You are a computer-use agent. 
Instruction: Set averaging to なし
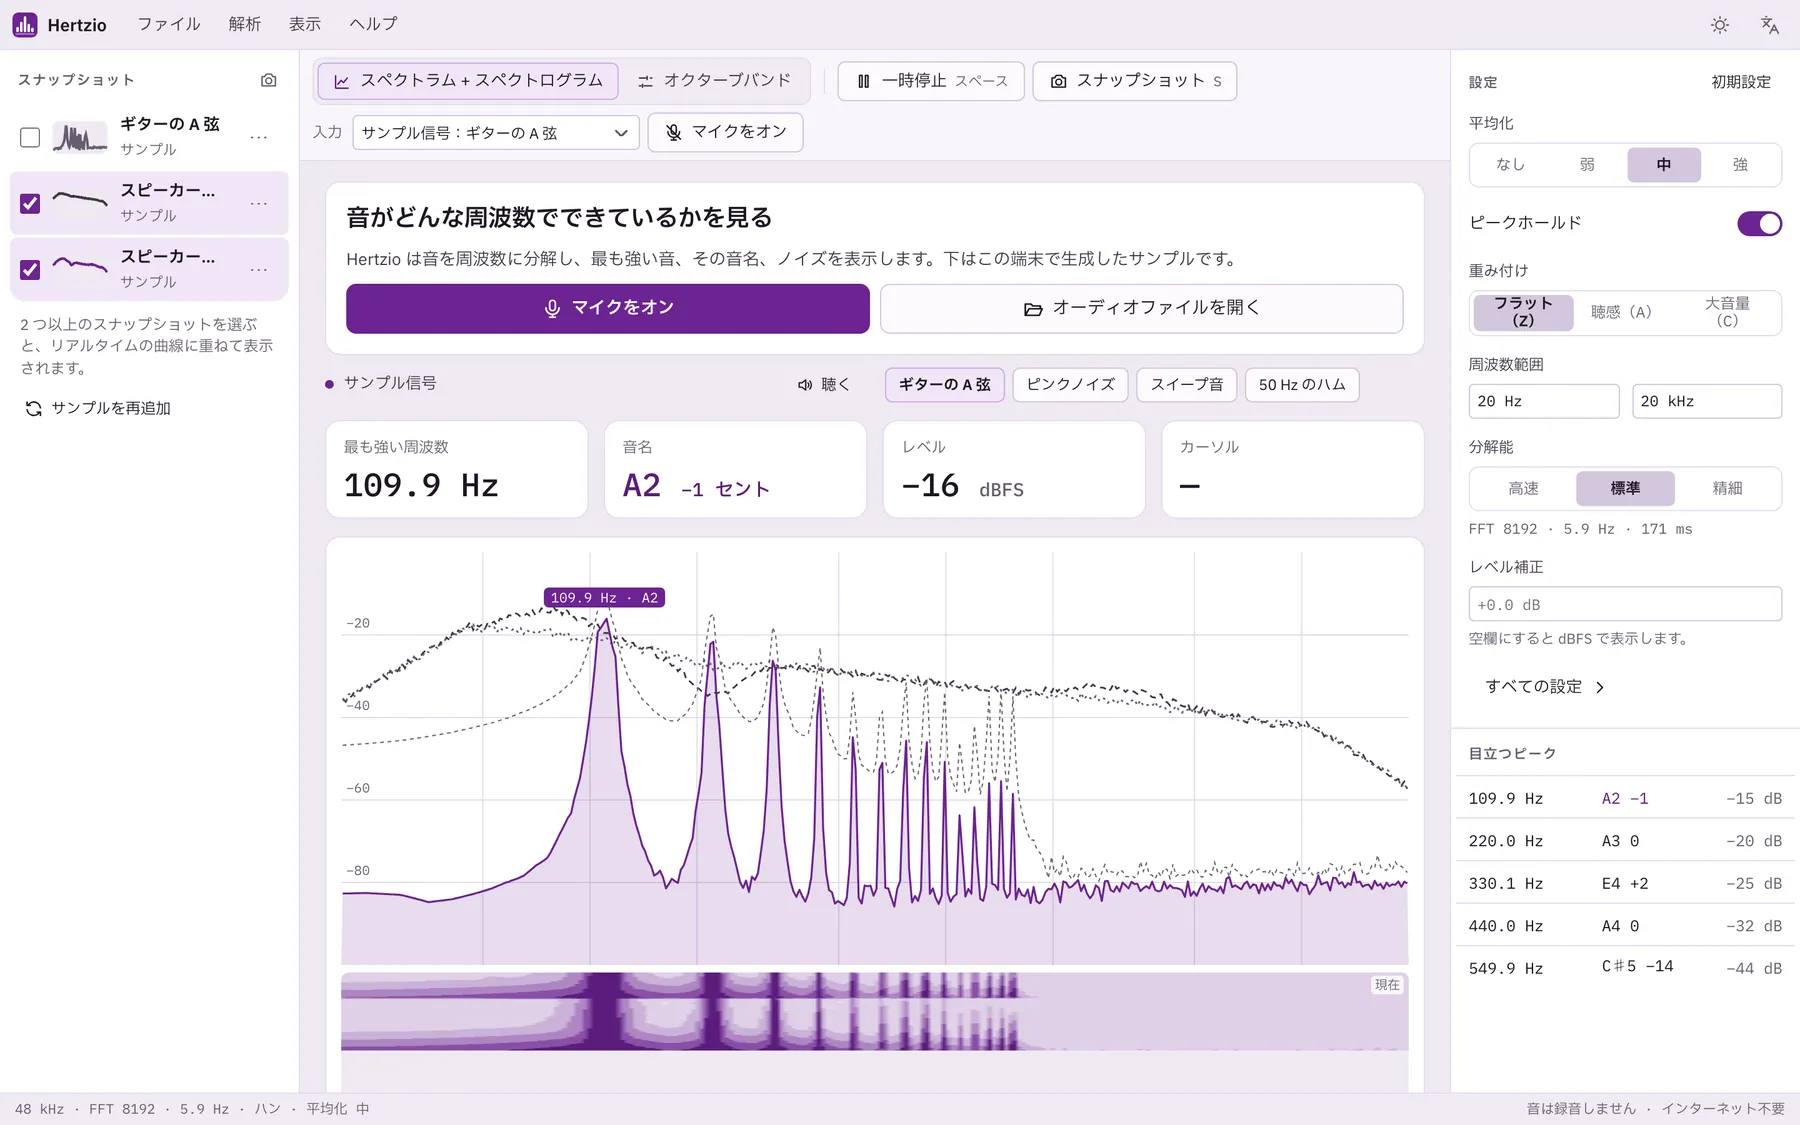coord(1510,165)
